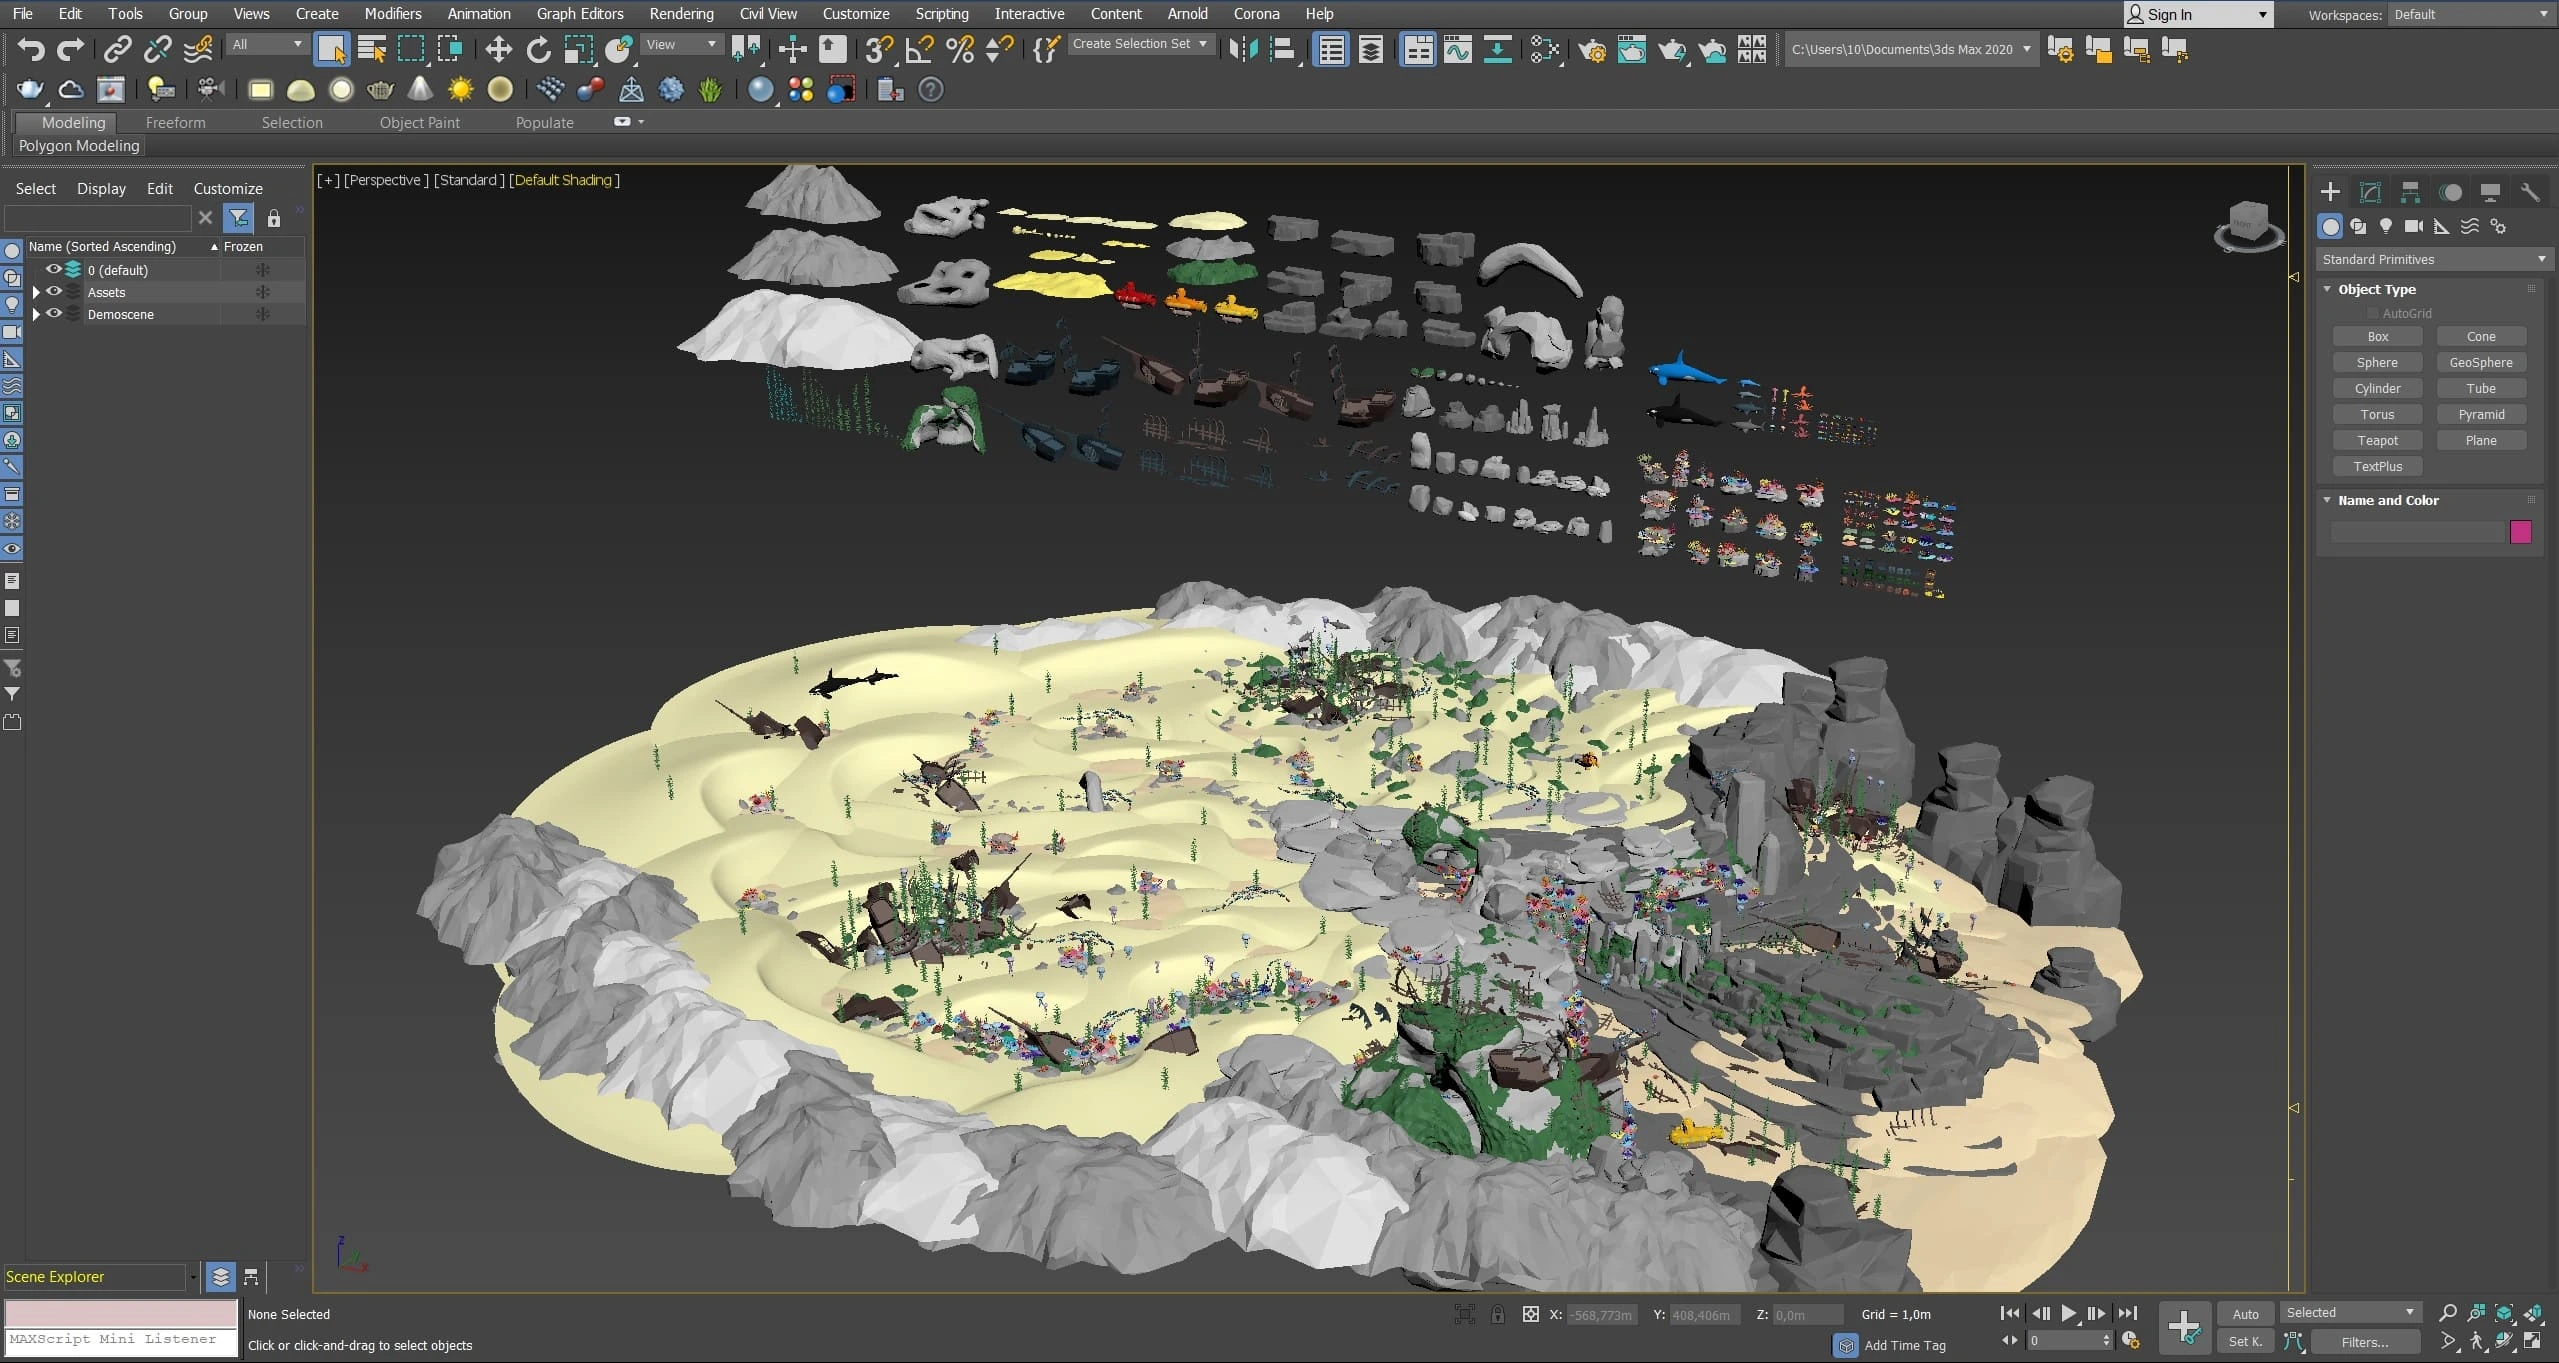Click the Teapot primitive button
Image resolution: width=2559 pixels, height=1363 pixels.
[2377, 440]
